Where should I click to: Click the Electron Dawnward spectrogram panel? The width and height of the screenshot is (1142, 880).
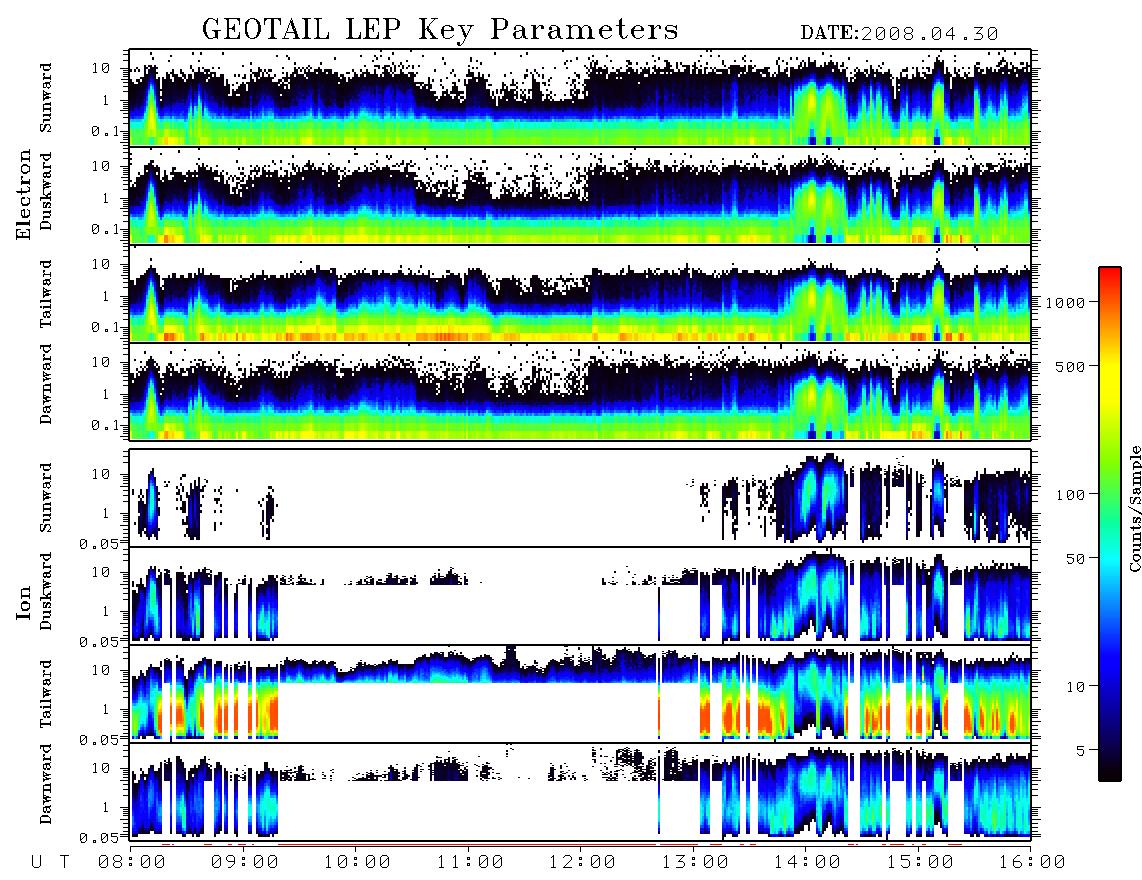580,392
